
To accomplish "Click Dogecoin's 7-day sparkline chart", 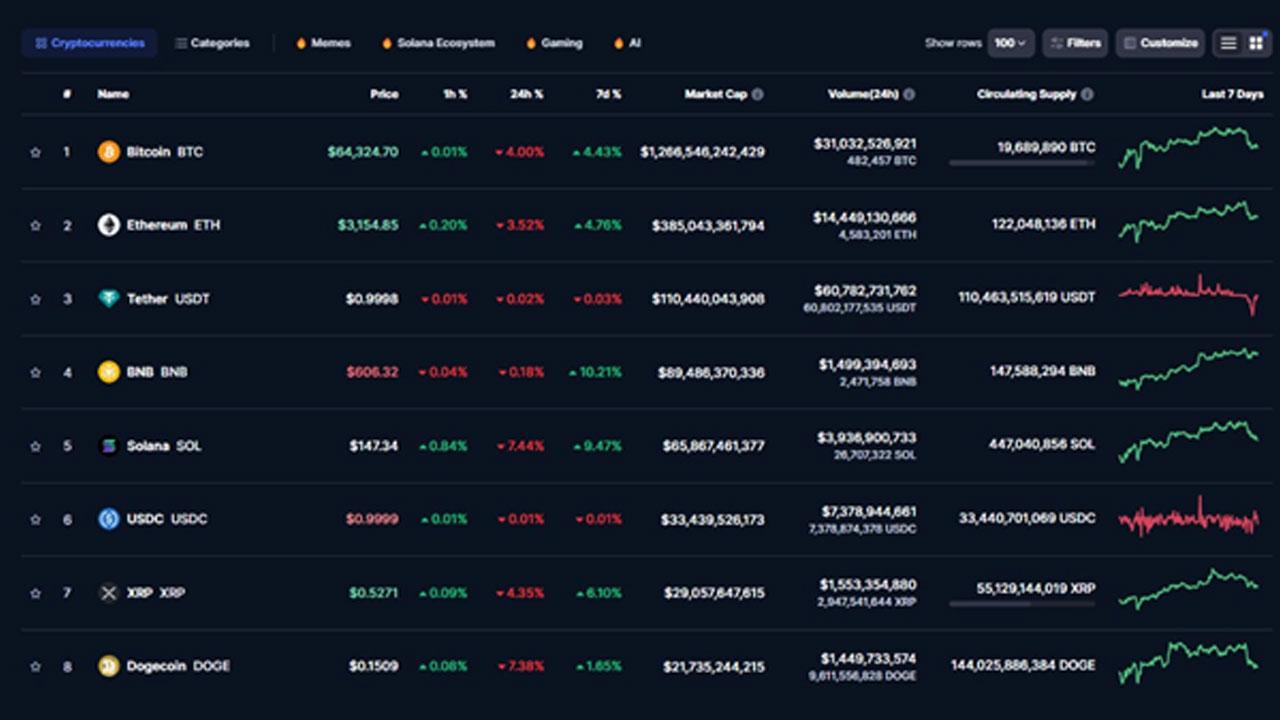I will 1189,662.
